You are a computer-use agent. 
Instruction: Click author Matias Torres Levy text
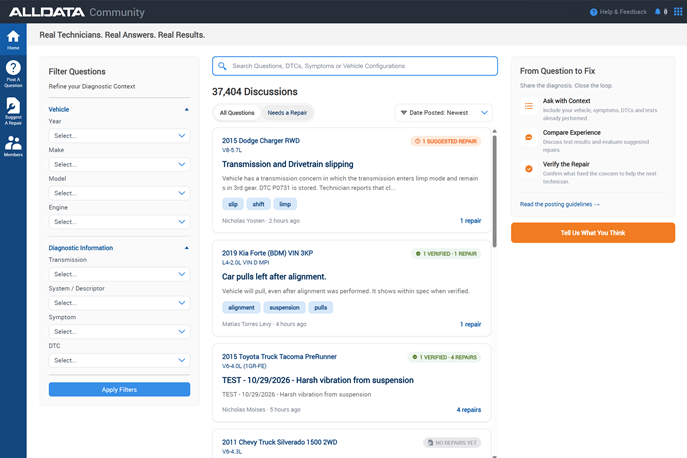coord(247,324)
